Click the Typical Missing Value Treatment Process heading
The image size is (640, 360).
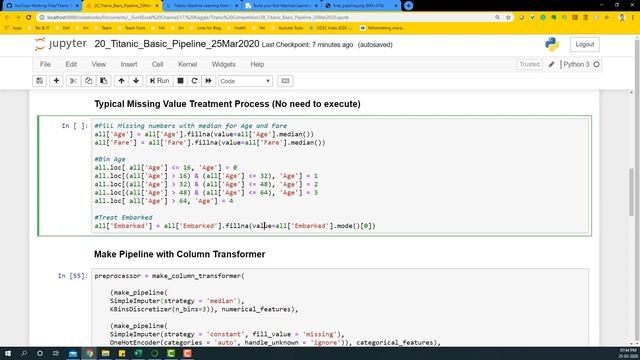click(227, 104)
